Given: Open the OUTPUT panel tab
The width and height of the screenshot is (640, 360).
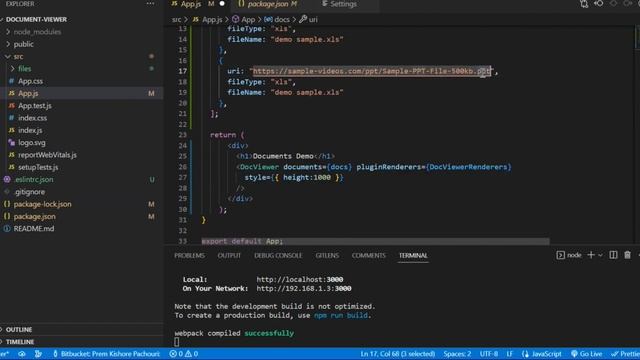Looking at the screenshot, I should tap(229, 256).
